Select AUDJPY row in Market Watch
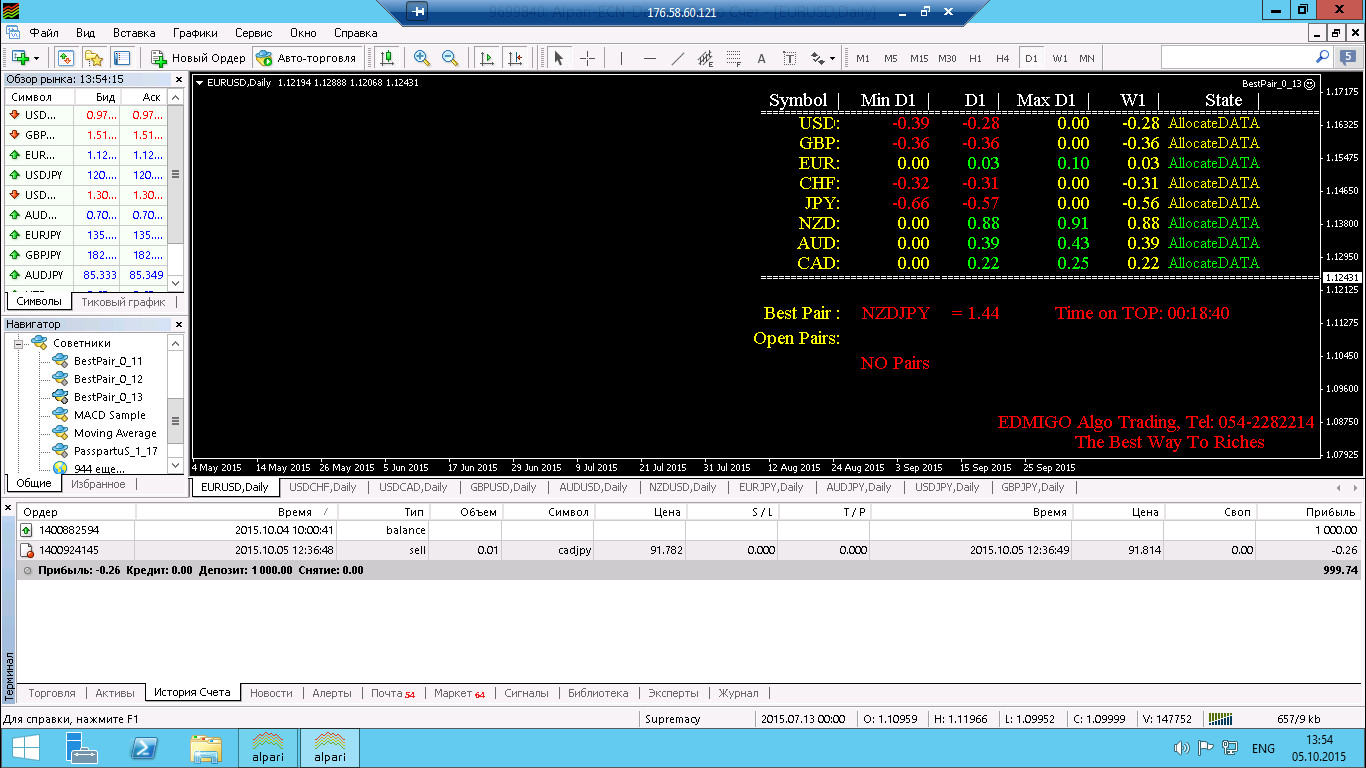 click(x=86, y=274)
